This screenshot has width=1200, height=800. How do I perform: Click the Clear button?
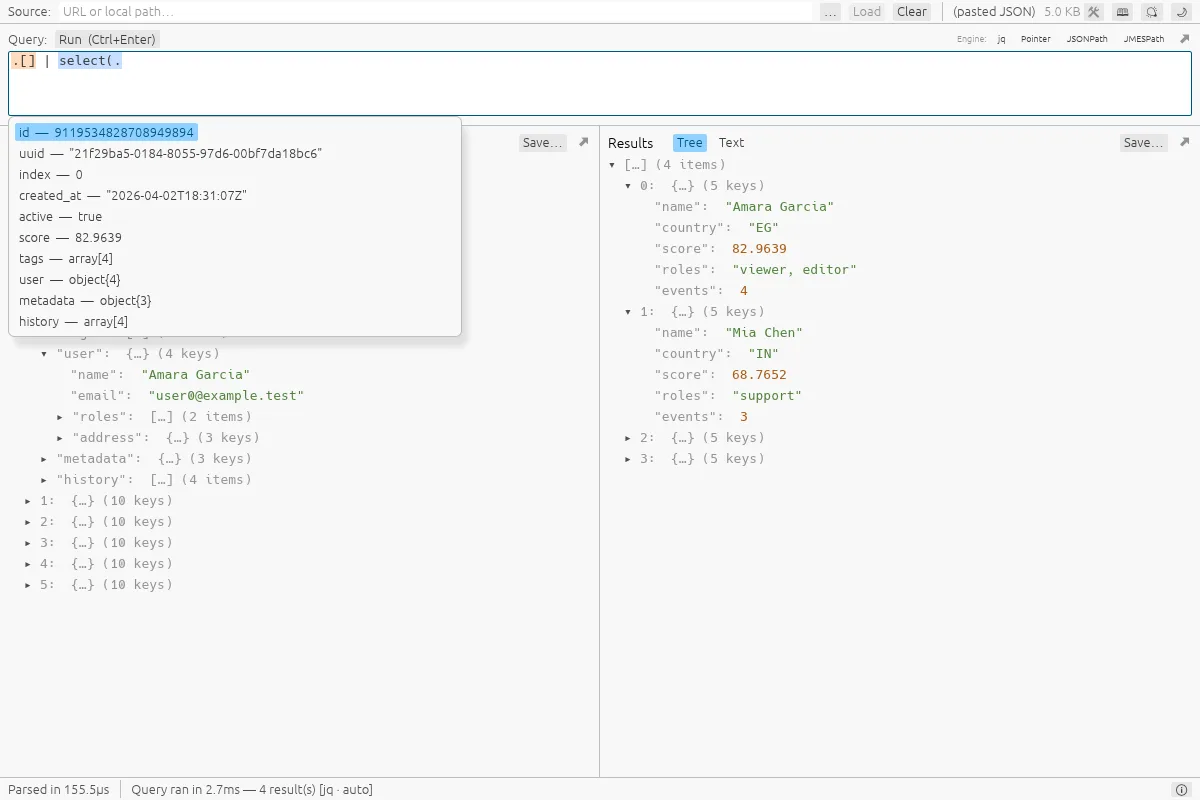tap(911, 12)
